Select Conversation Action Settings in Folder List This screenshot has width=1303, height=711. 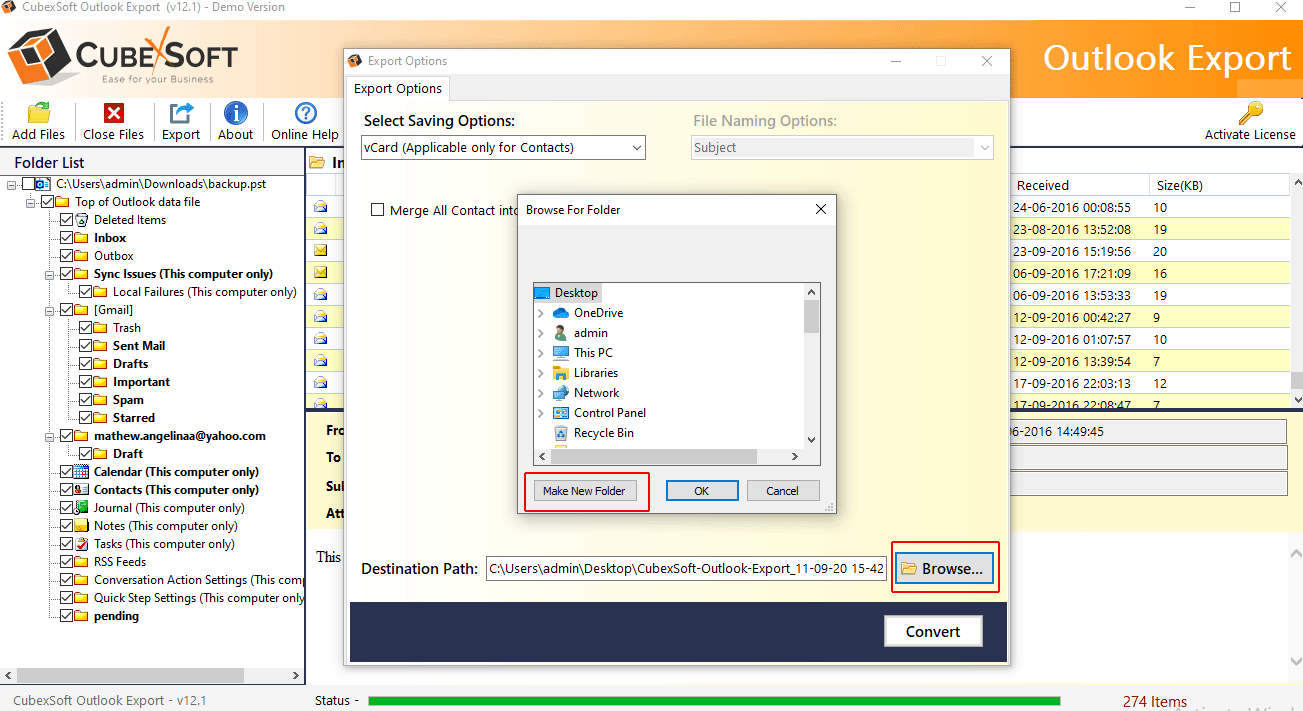[x=199, y=580]
